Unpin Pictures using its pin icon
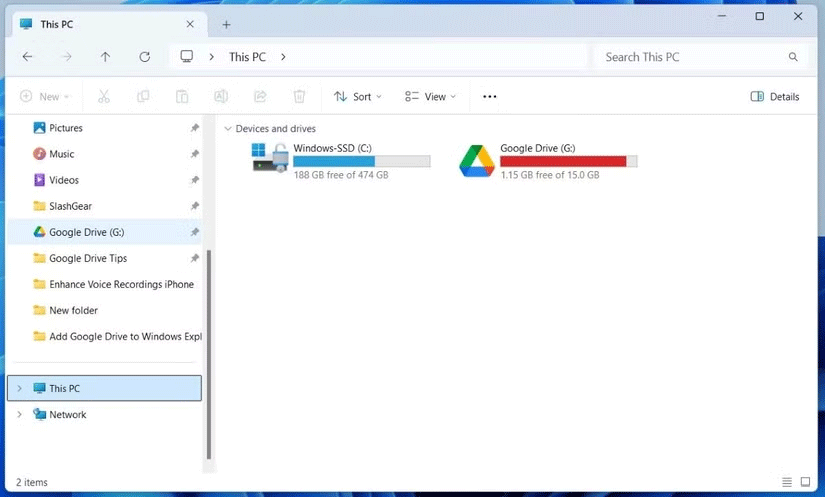 pos(195,128)
